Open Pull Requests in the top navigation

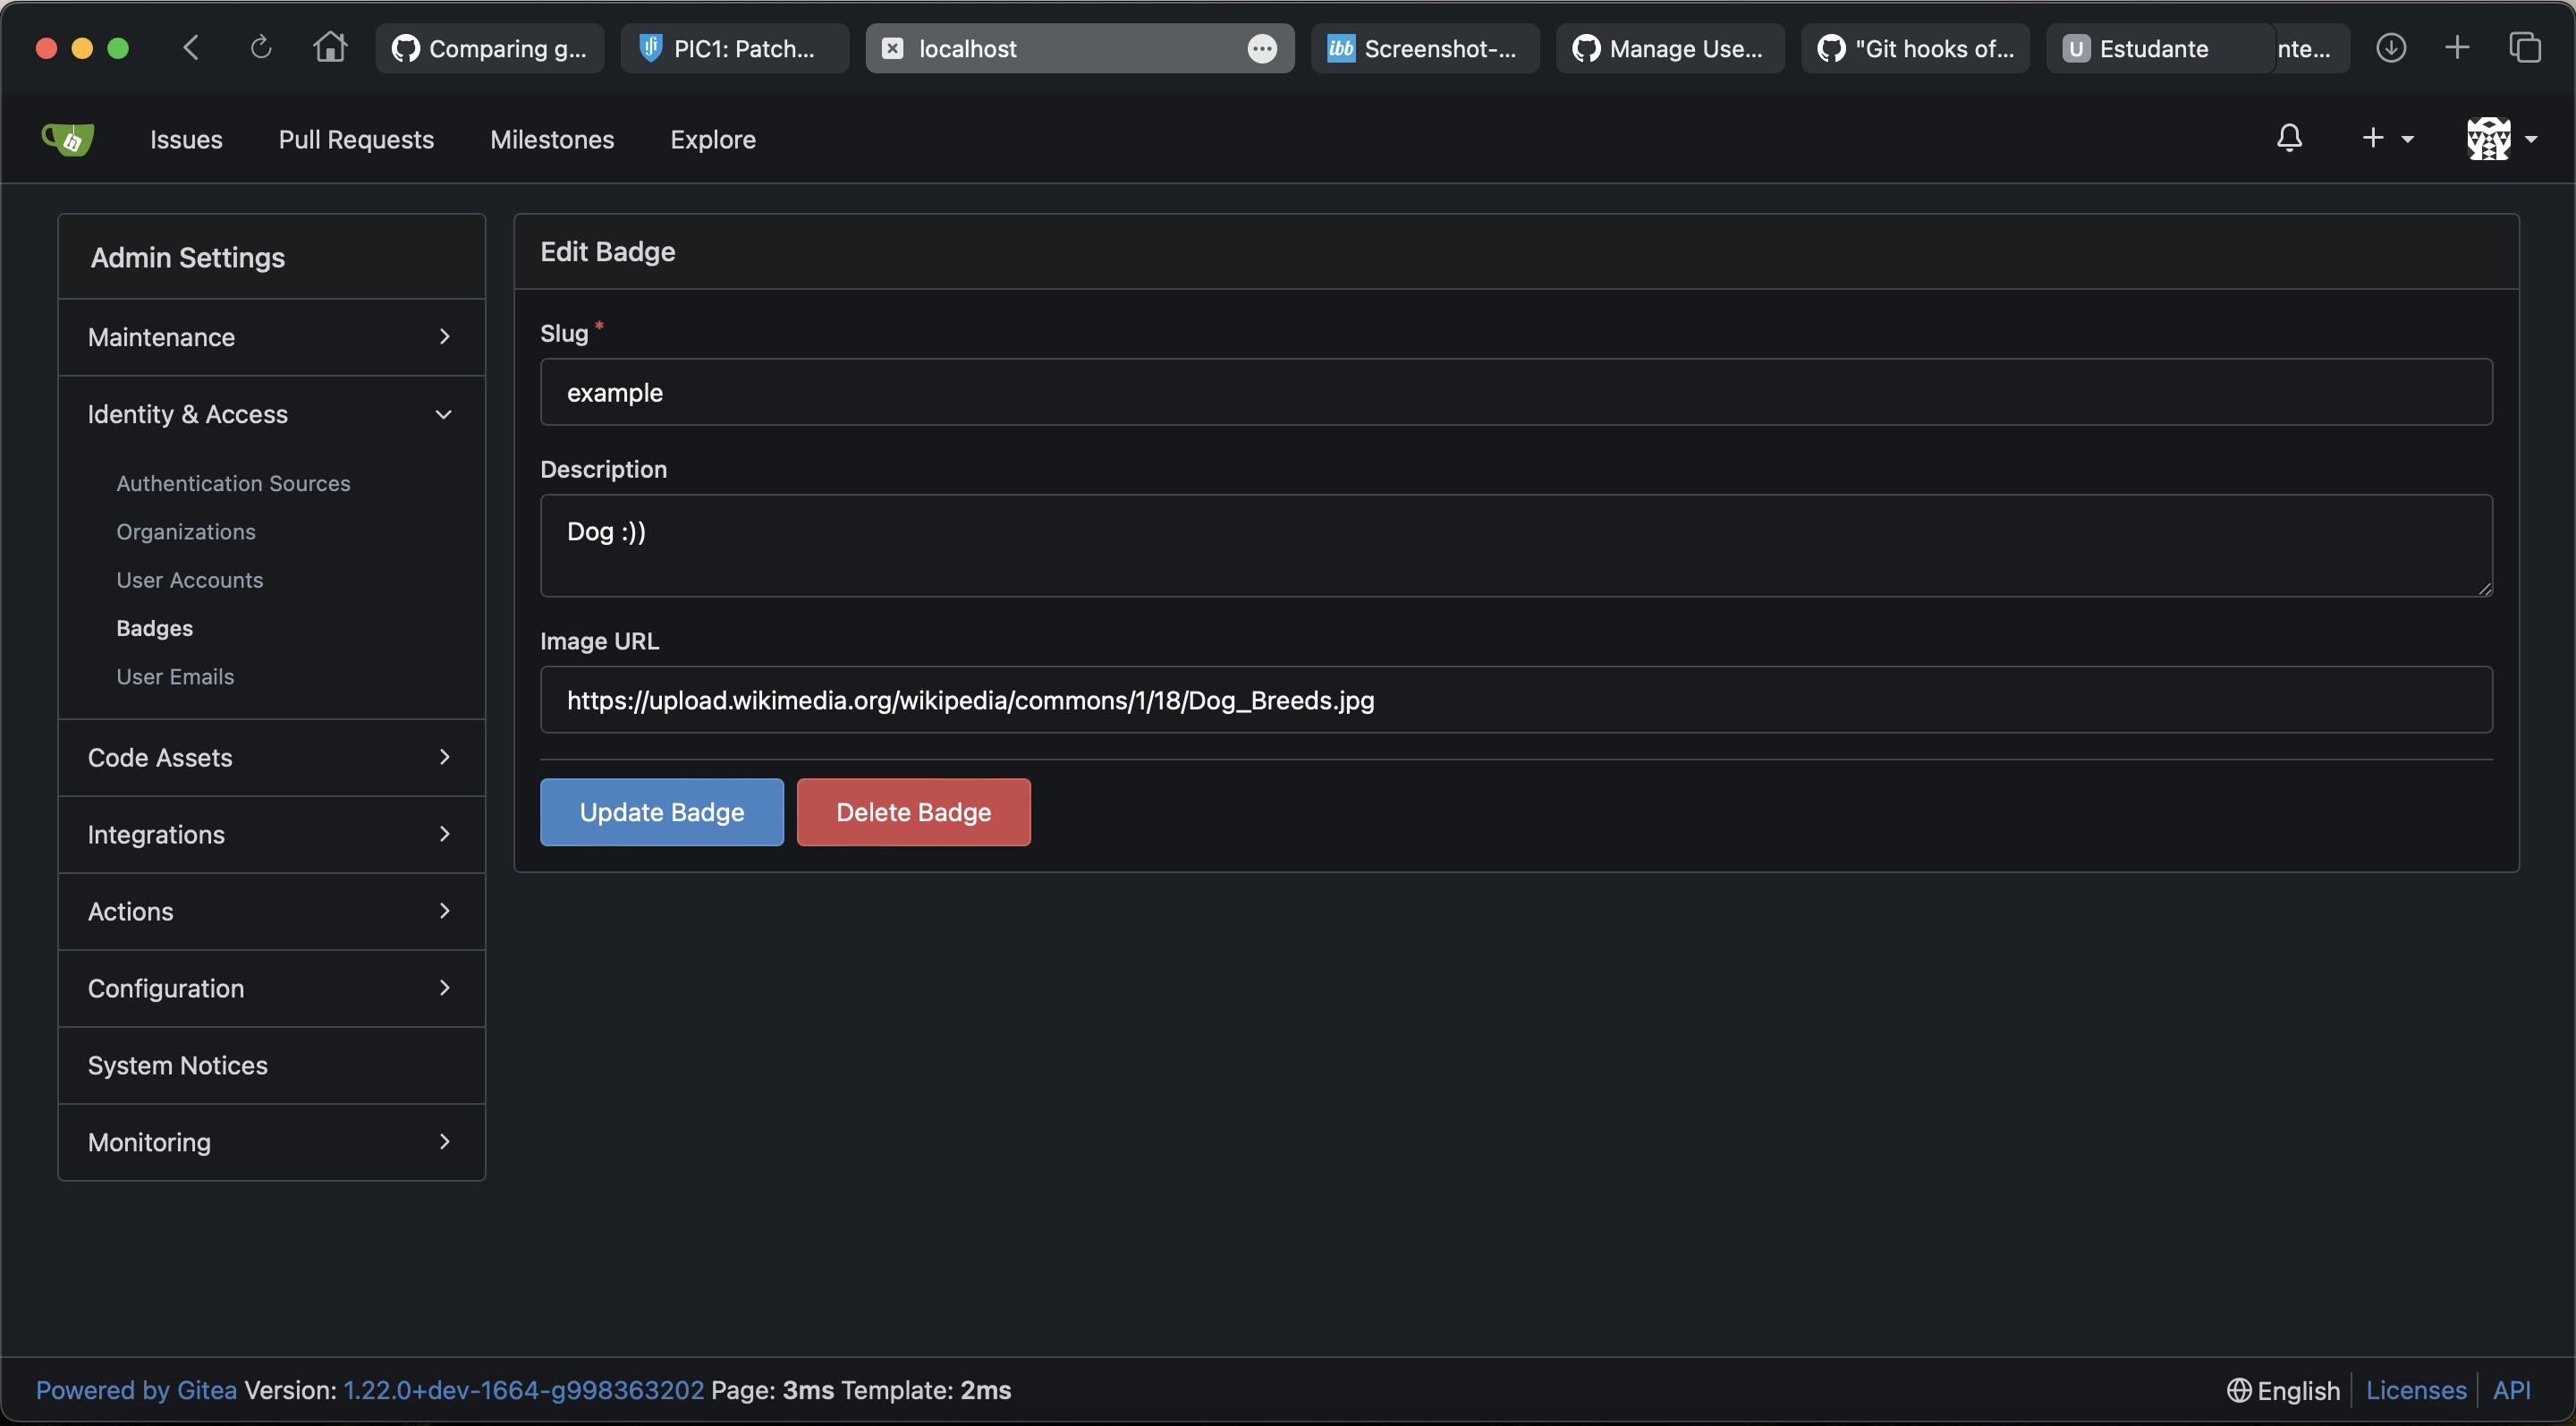tap(356, 139)
